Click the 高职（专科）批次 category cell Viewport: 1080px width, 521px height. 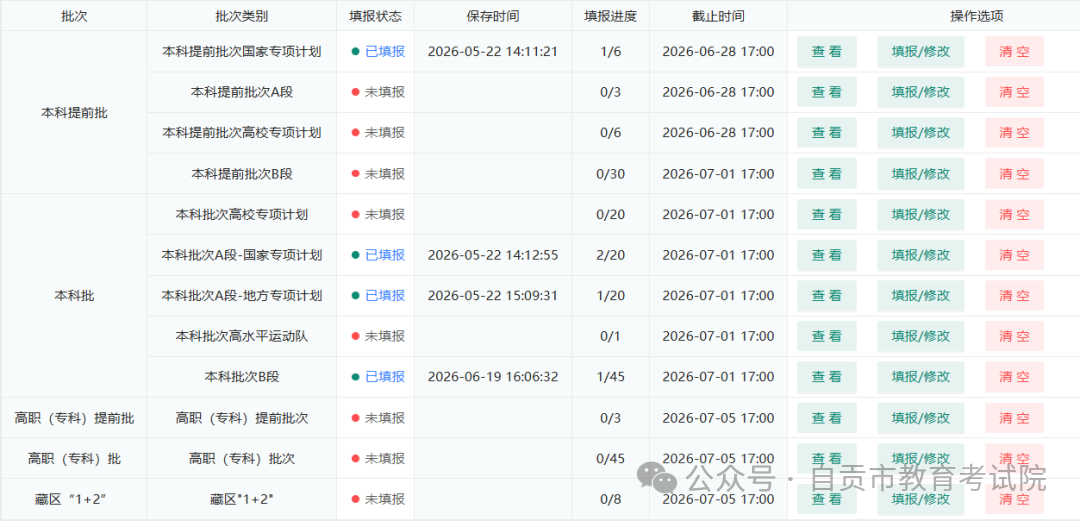click(242, 458)
